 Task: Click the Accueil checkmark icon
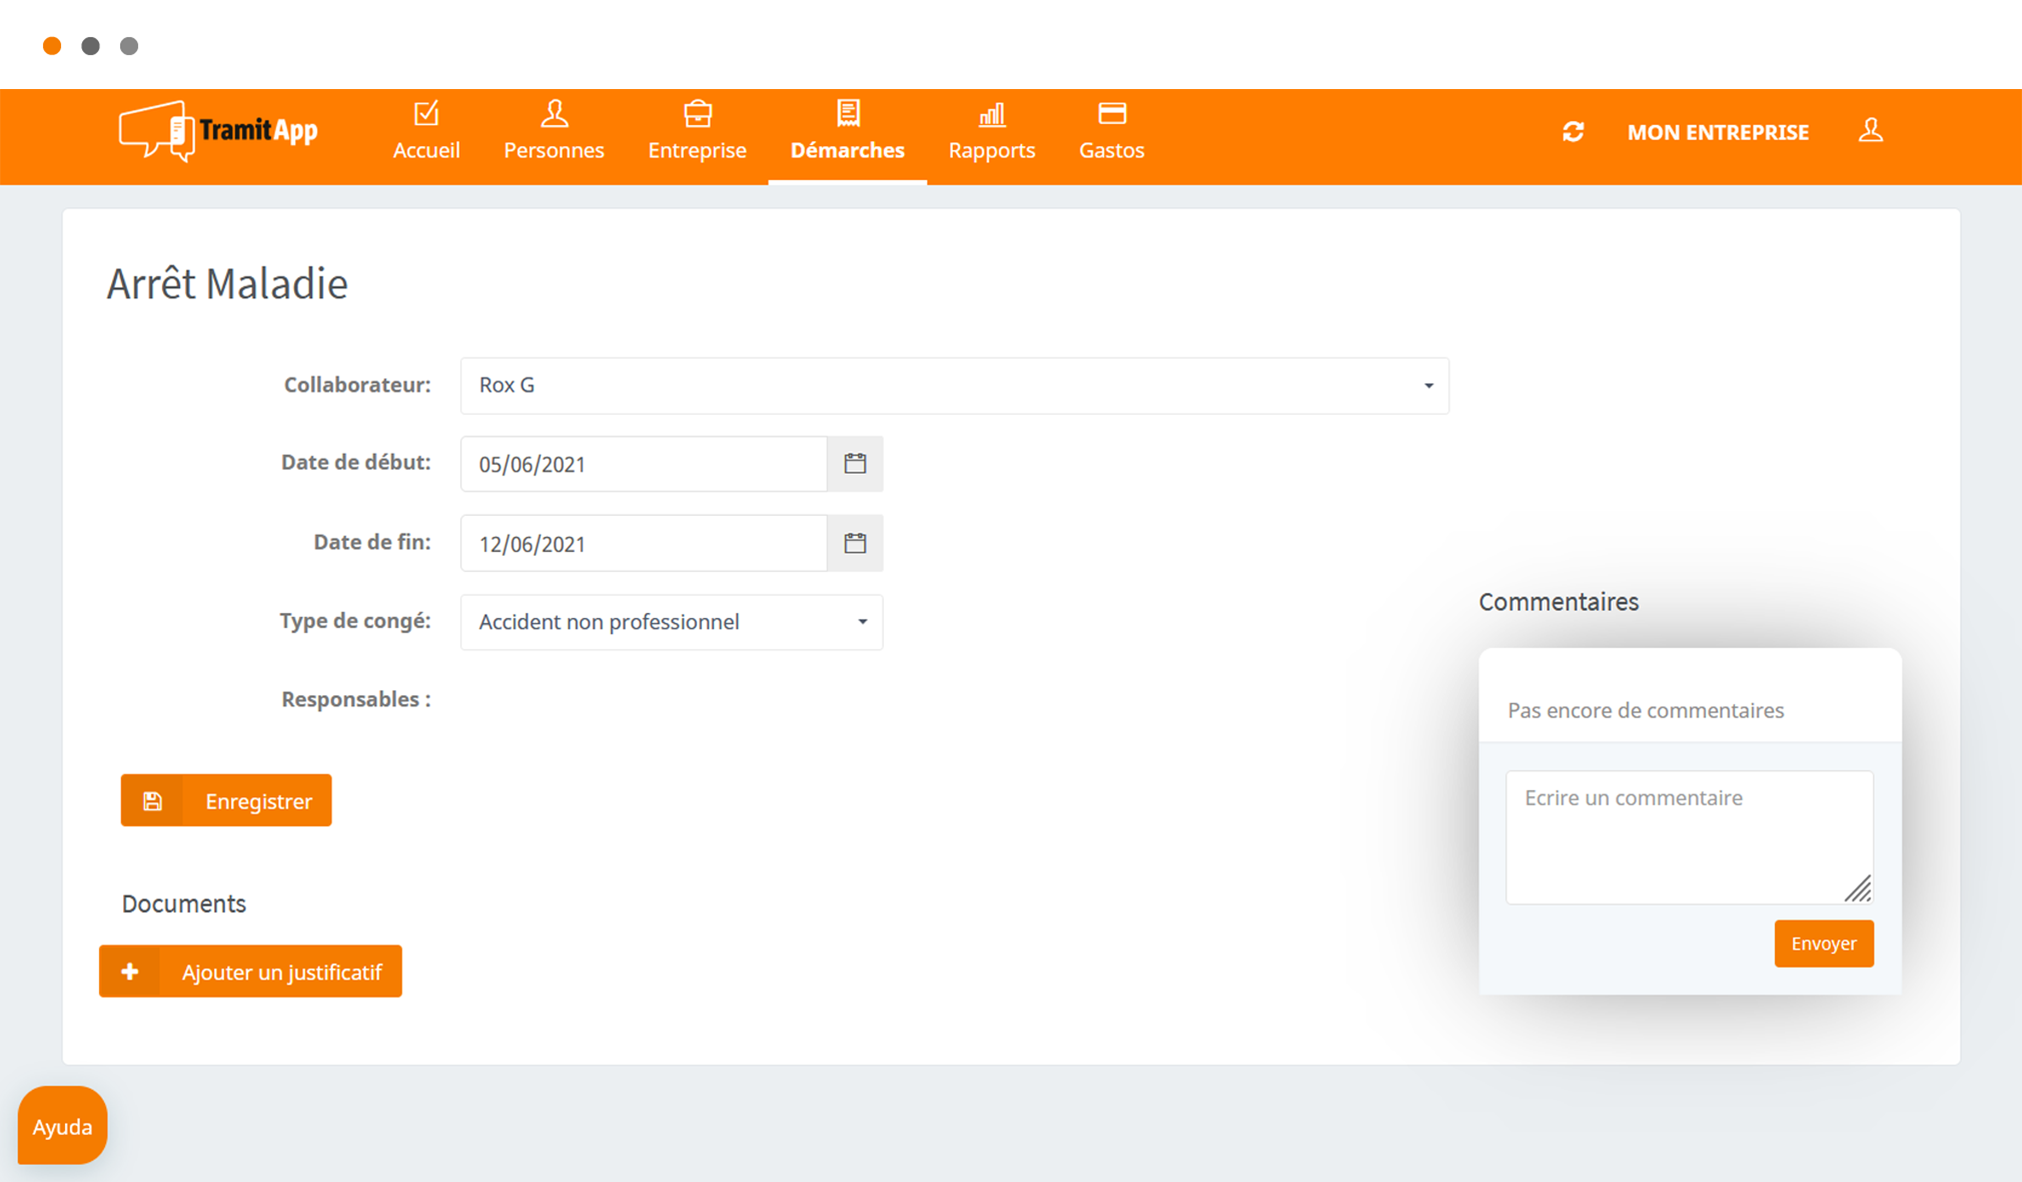[x=426, y=114]
